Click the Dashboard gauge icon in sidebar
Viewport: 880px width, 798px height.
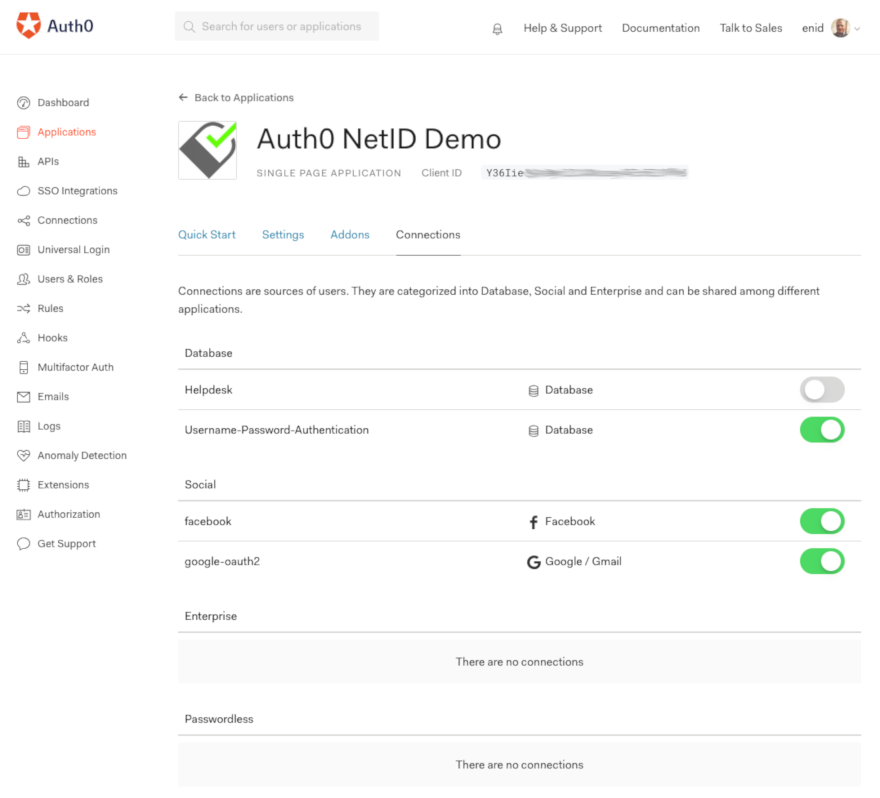click(x=24, y=103)
